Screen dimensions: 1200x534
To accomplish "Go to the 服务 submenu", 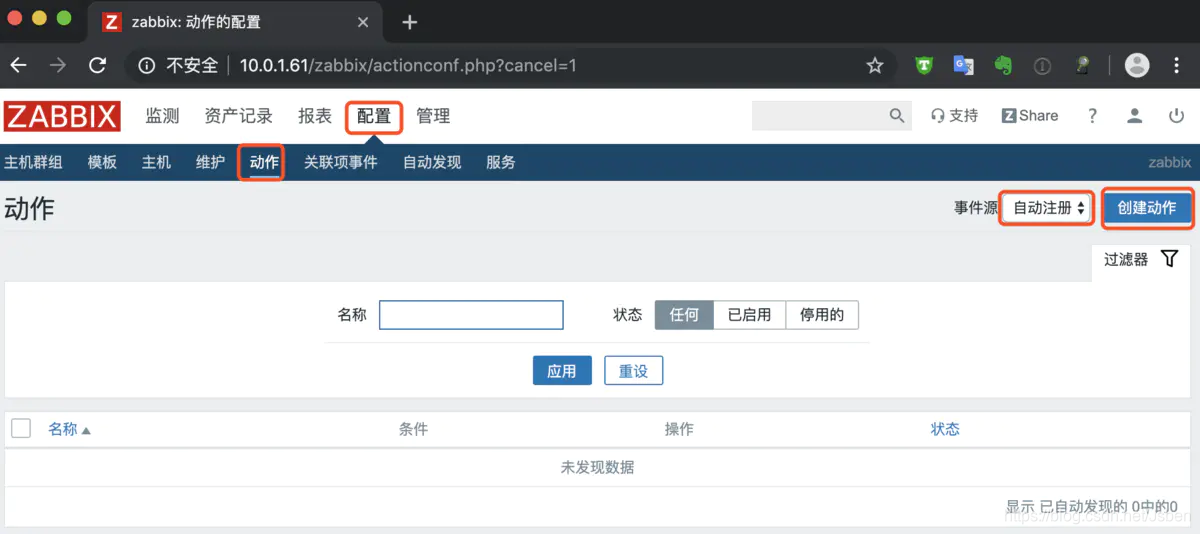I will point(501,162).
